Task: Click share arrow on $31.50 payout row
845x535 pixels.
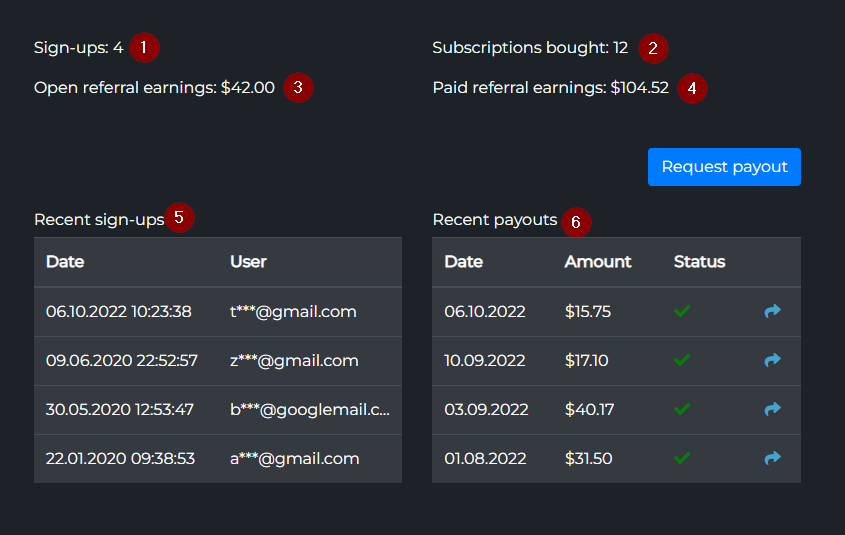Action: 772,458
